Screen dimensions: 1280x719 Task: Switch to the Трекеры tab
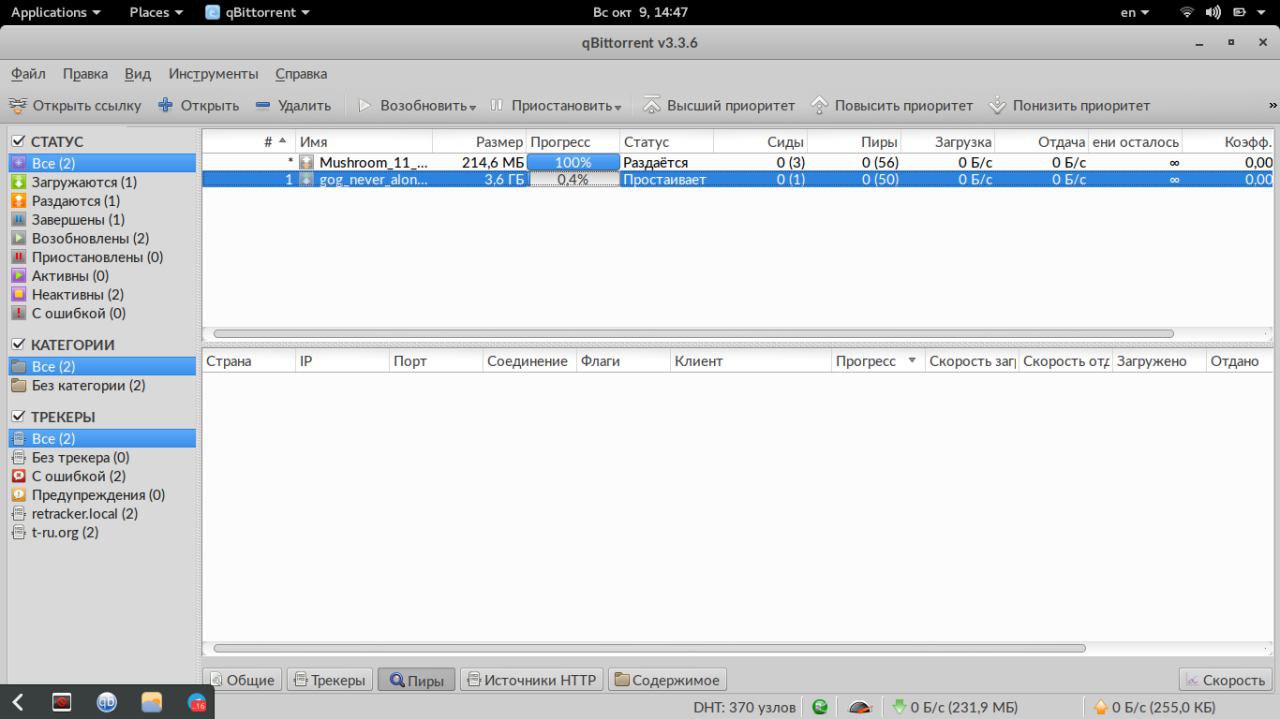pos(328,680)
